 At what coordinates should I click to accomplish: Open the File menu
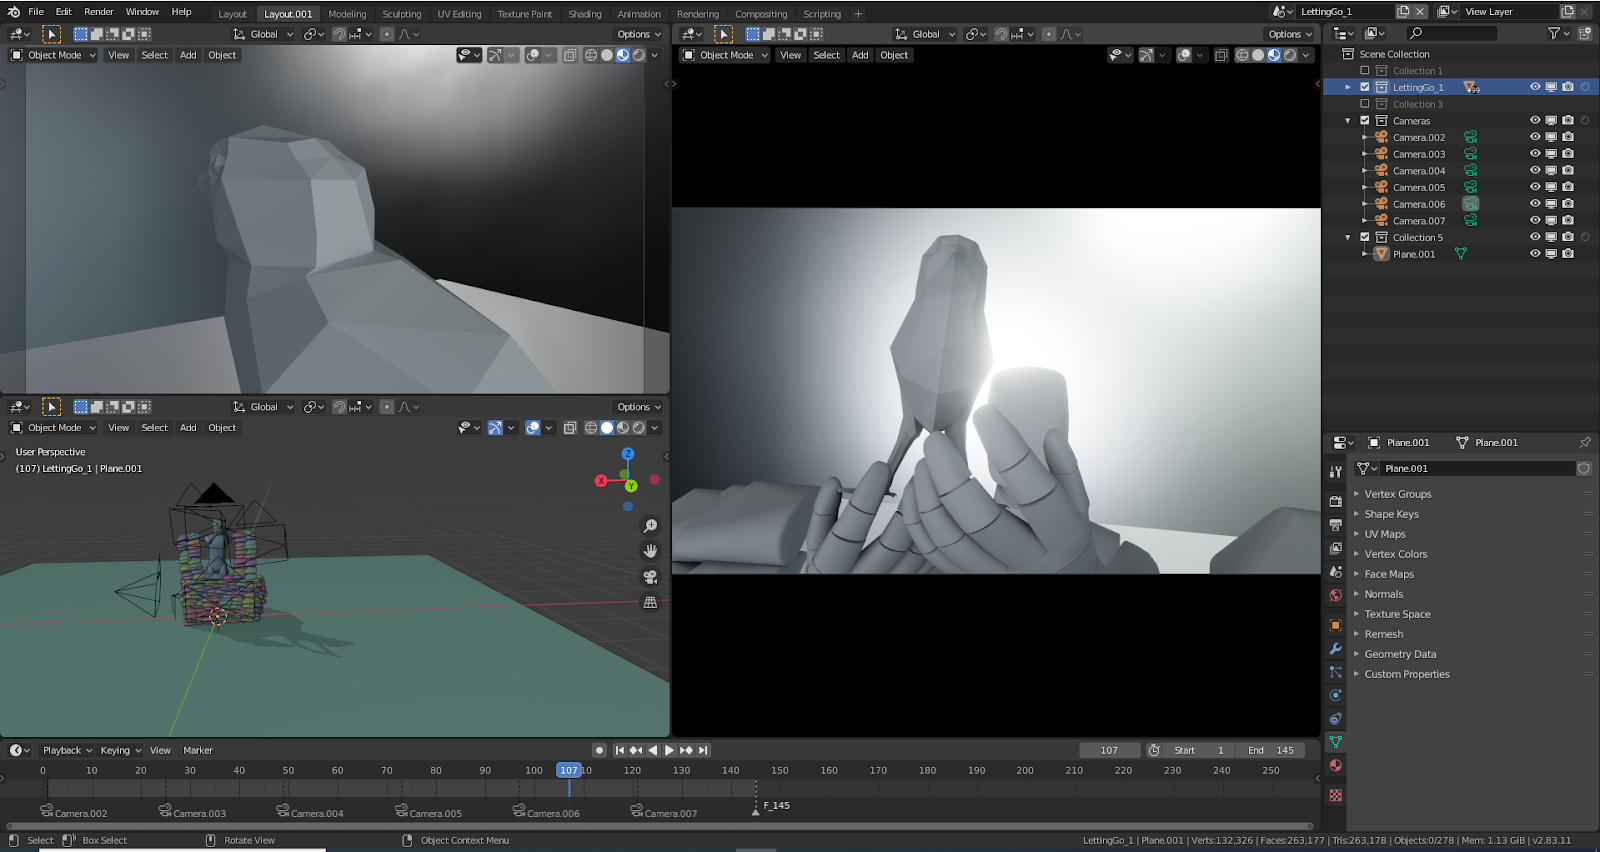tap(36, 12)
